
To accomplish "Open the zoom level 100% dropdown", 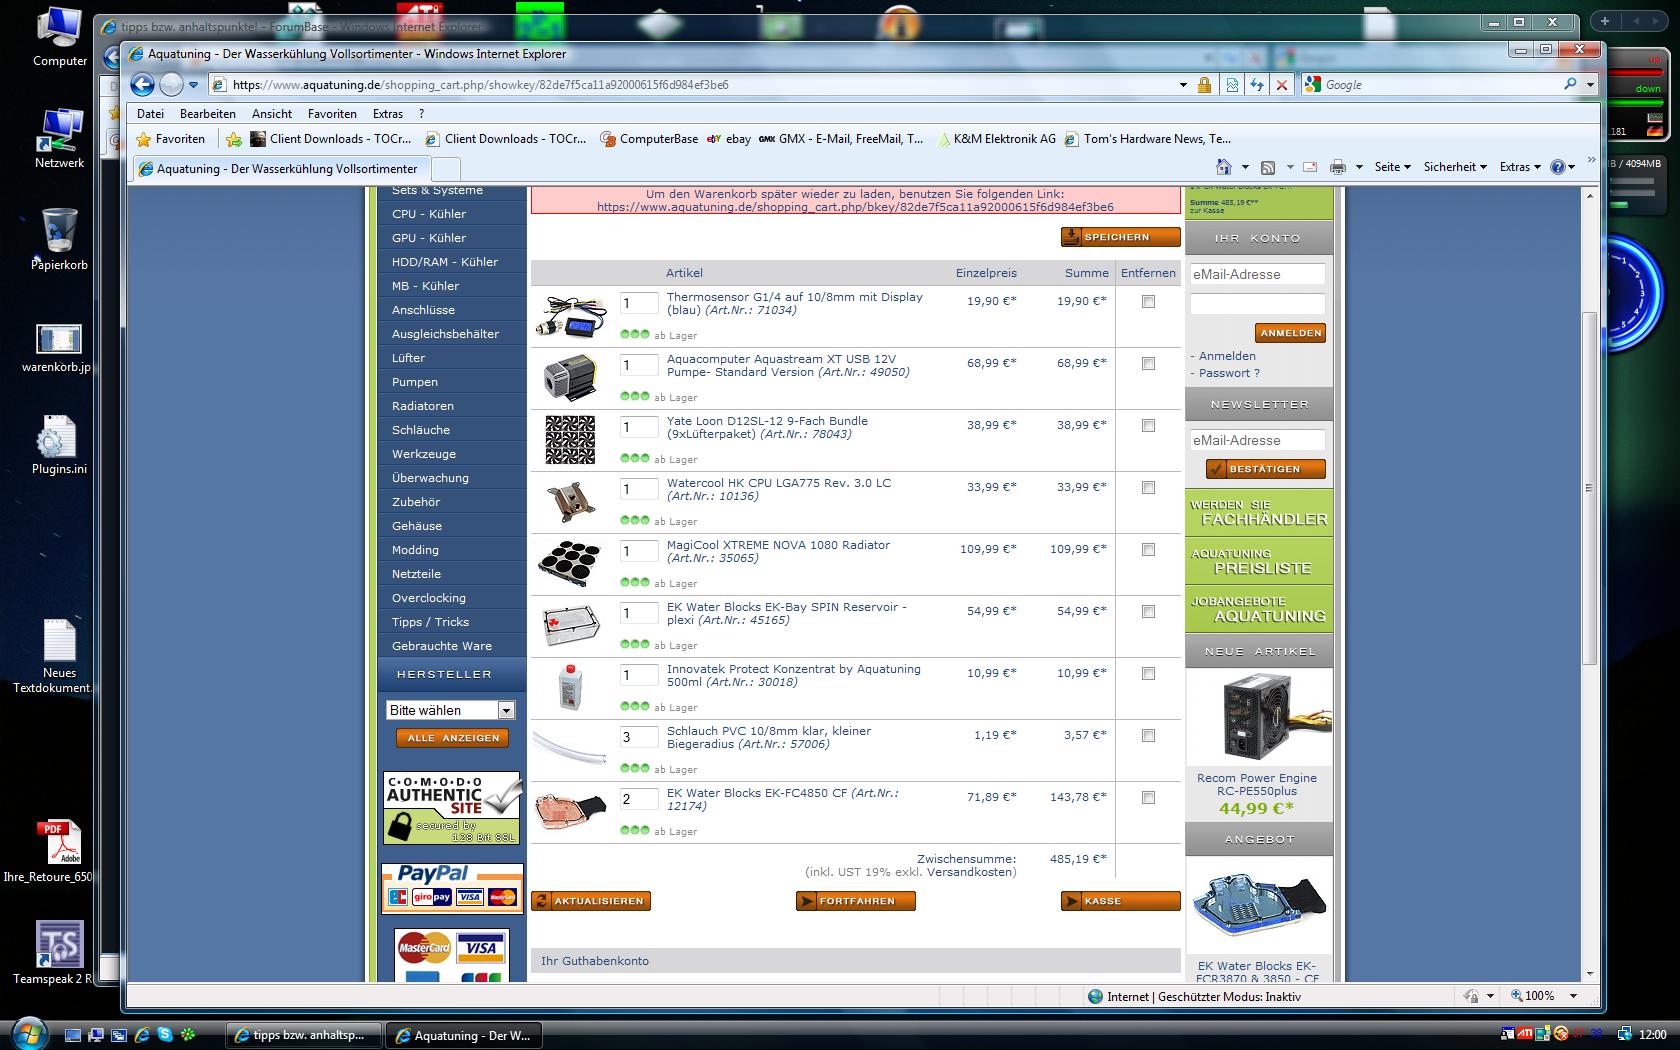I will 1573,996.
